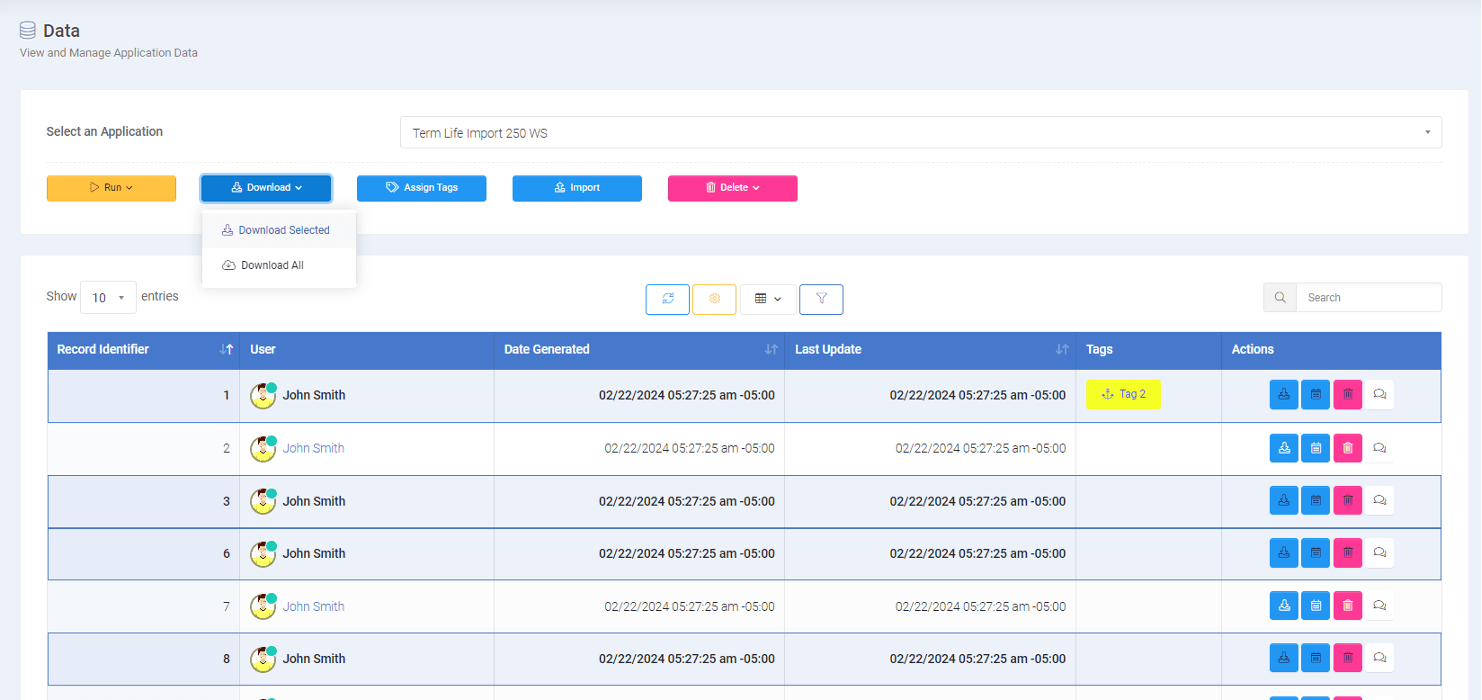Open the filter funnel button
This screenshot has height=700, width=1482.
[821, 299]
